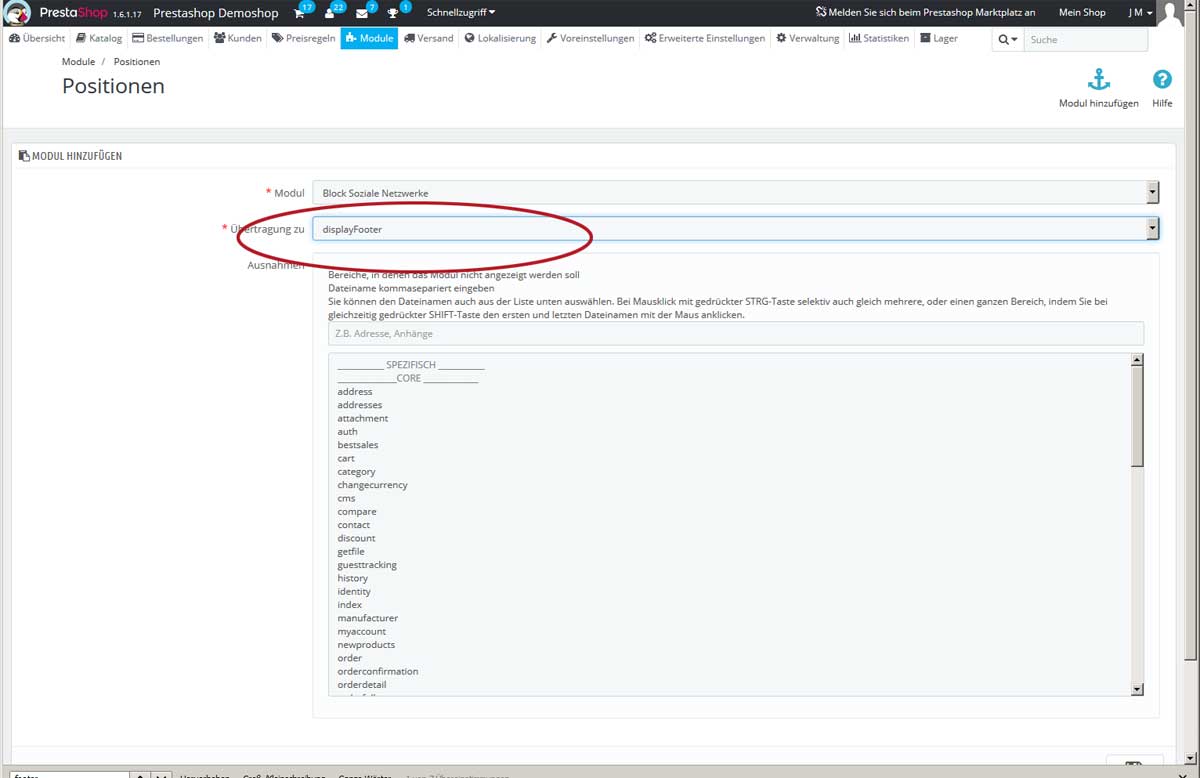
Task: Select 'history' in the file list
Action: 353,578
